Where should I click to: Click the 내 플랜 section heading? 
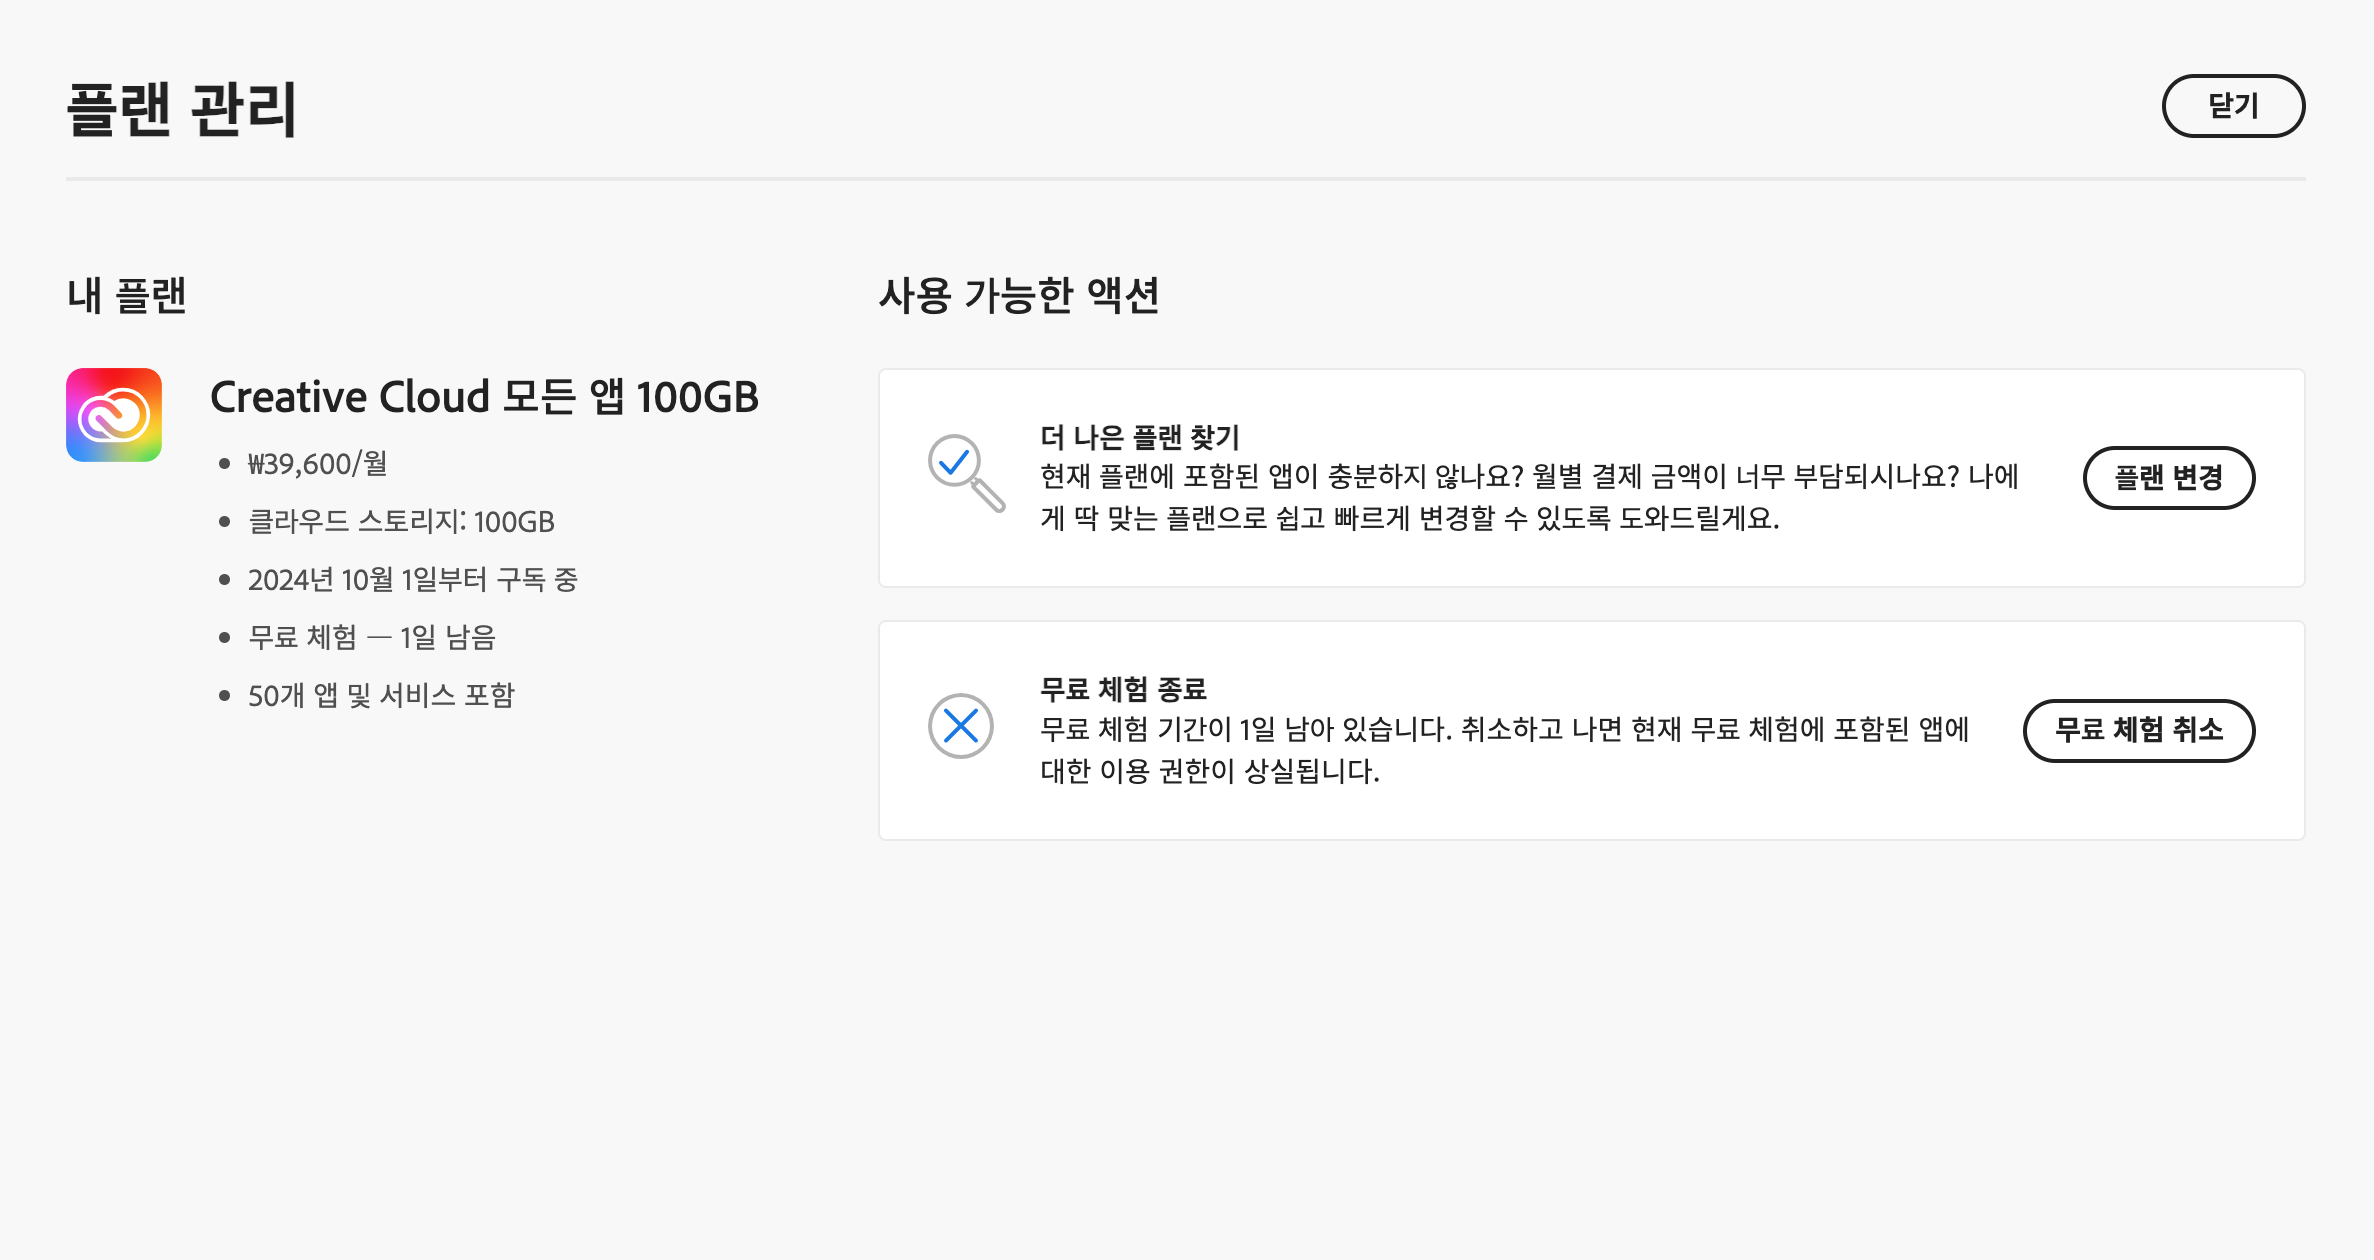(126, 296)
